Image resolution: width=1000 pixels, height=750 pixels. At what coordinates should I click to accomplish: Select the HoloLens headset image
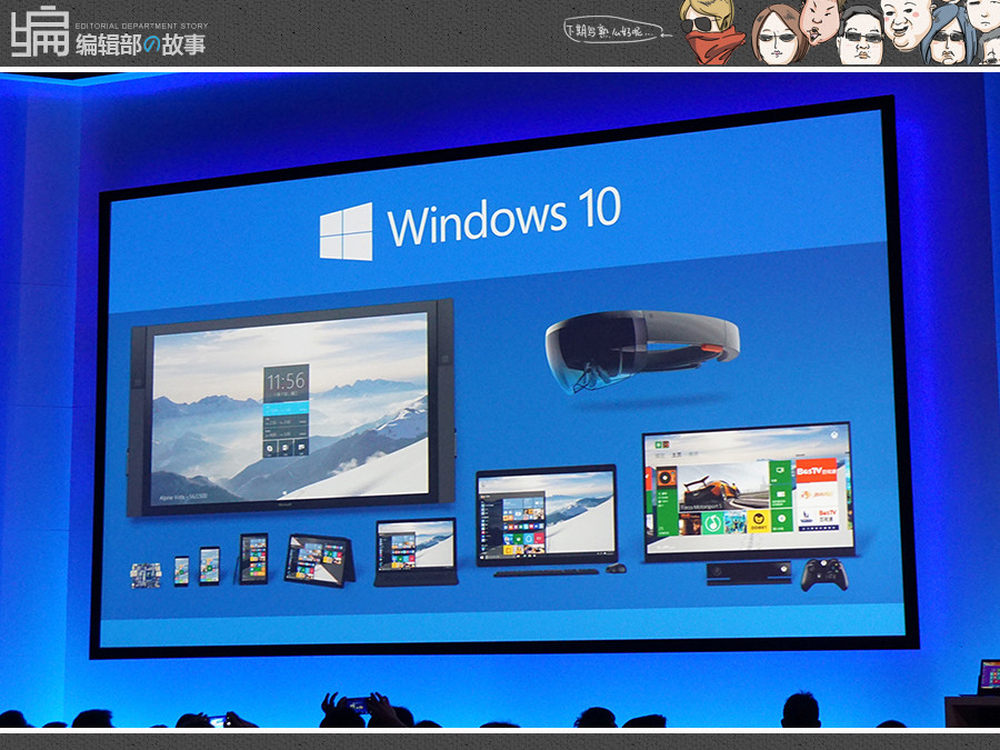click(641, 351)
